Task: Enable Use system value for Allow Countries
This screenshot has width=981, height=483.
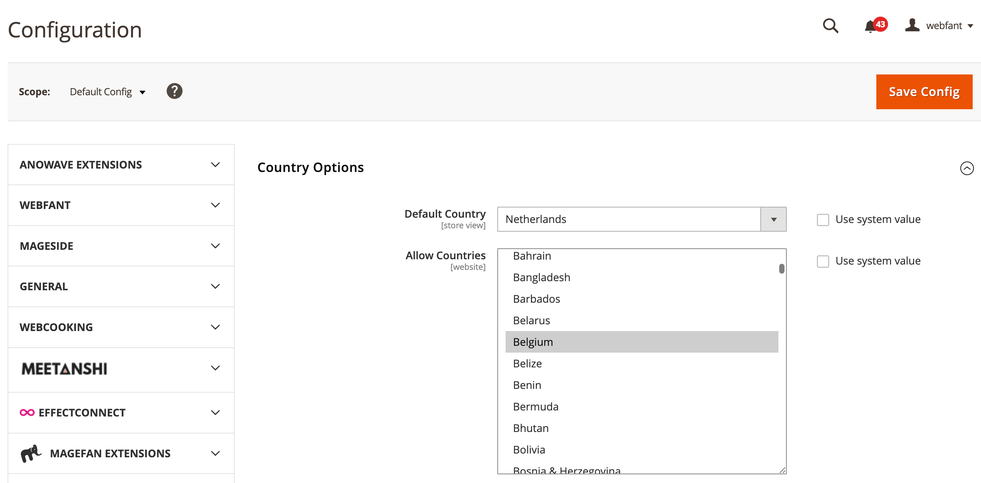Action: point(823,262)
